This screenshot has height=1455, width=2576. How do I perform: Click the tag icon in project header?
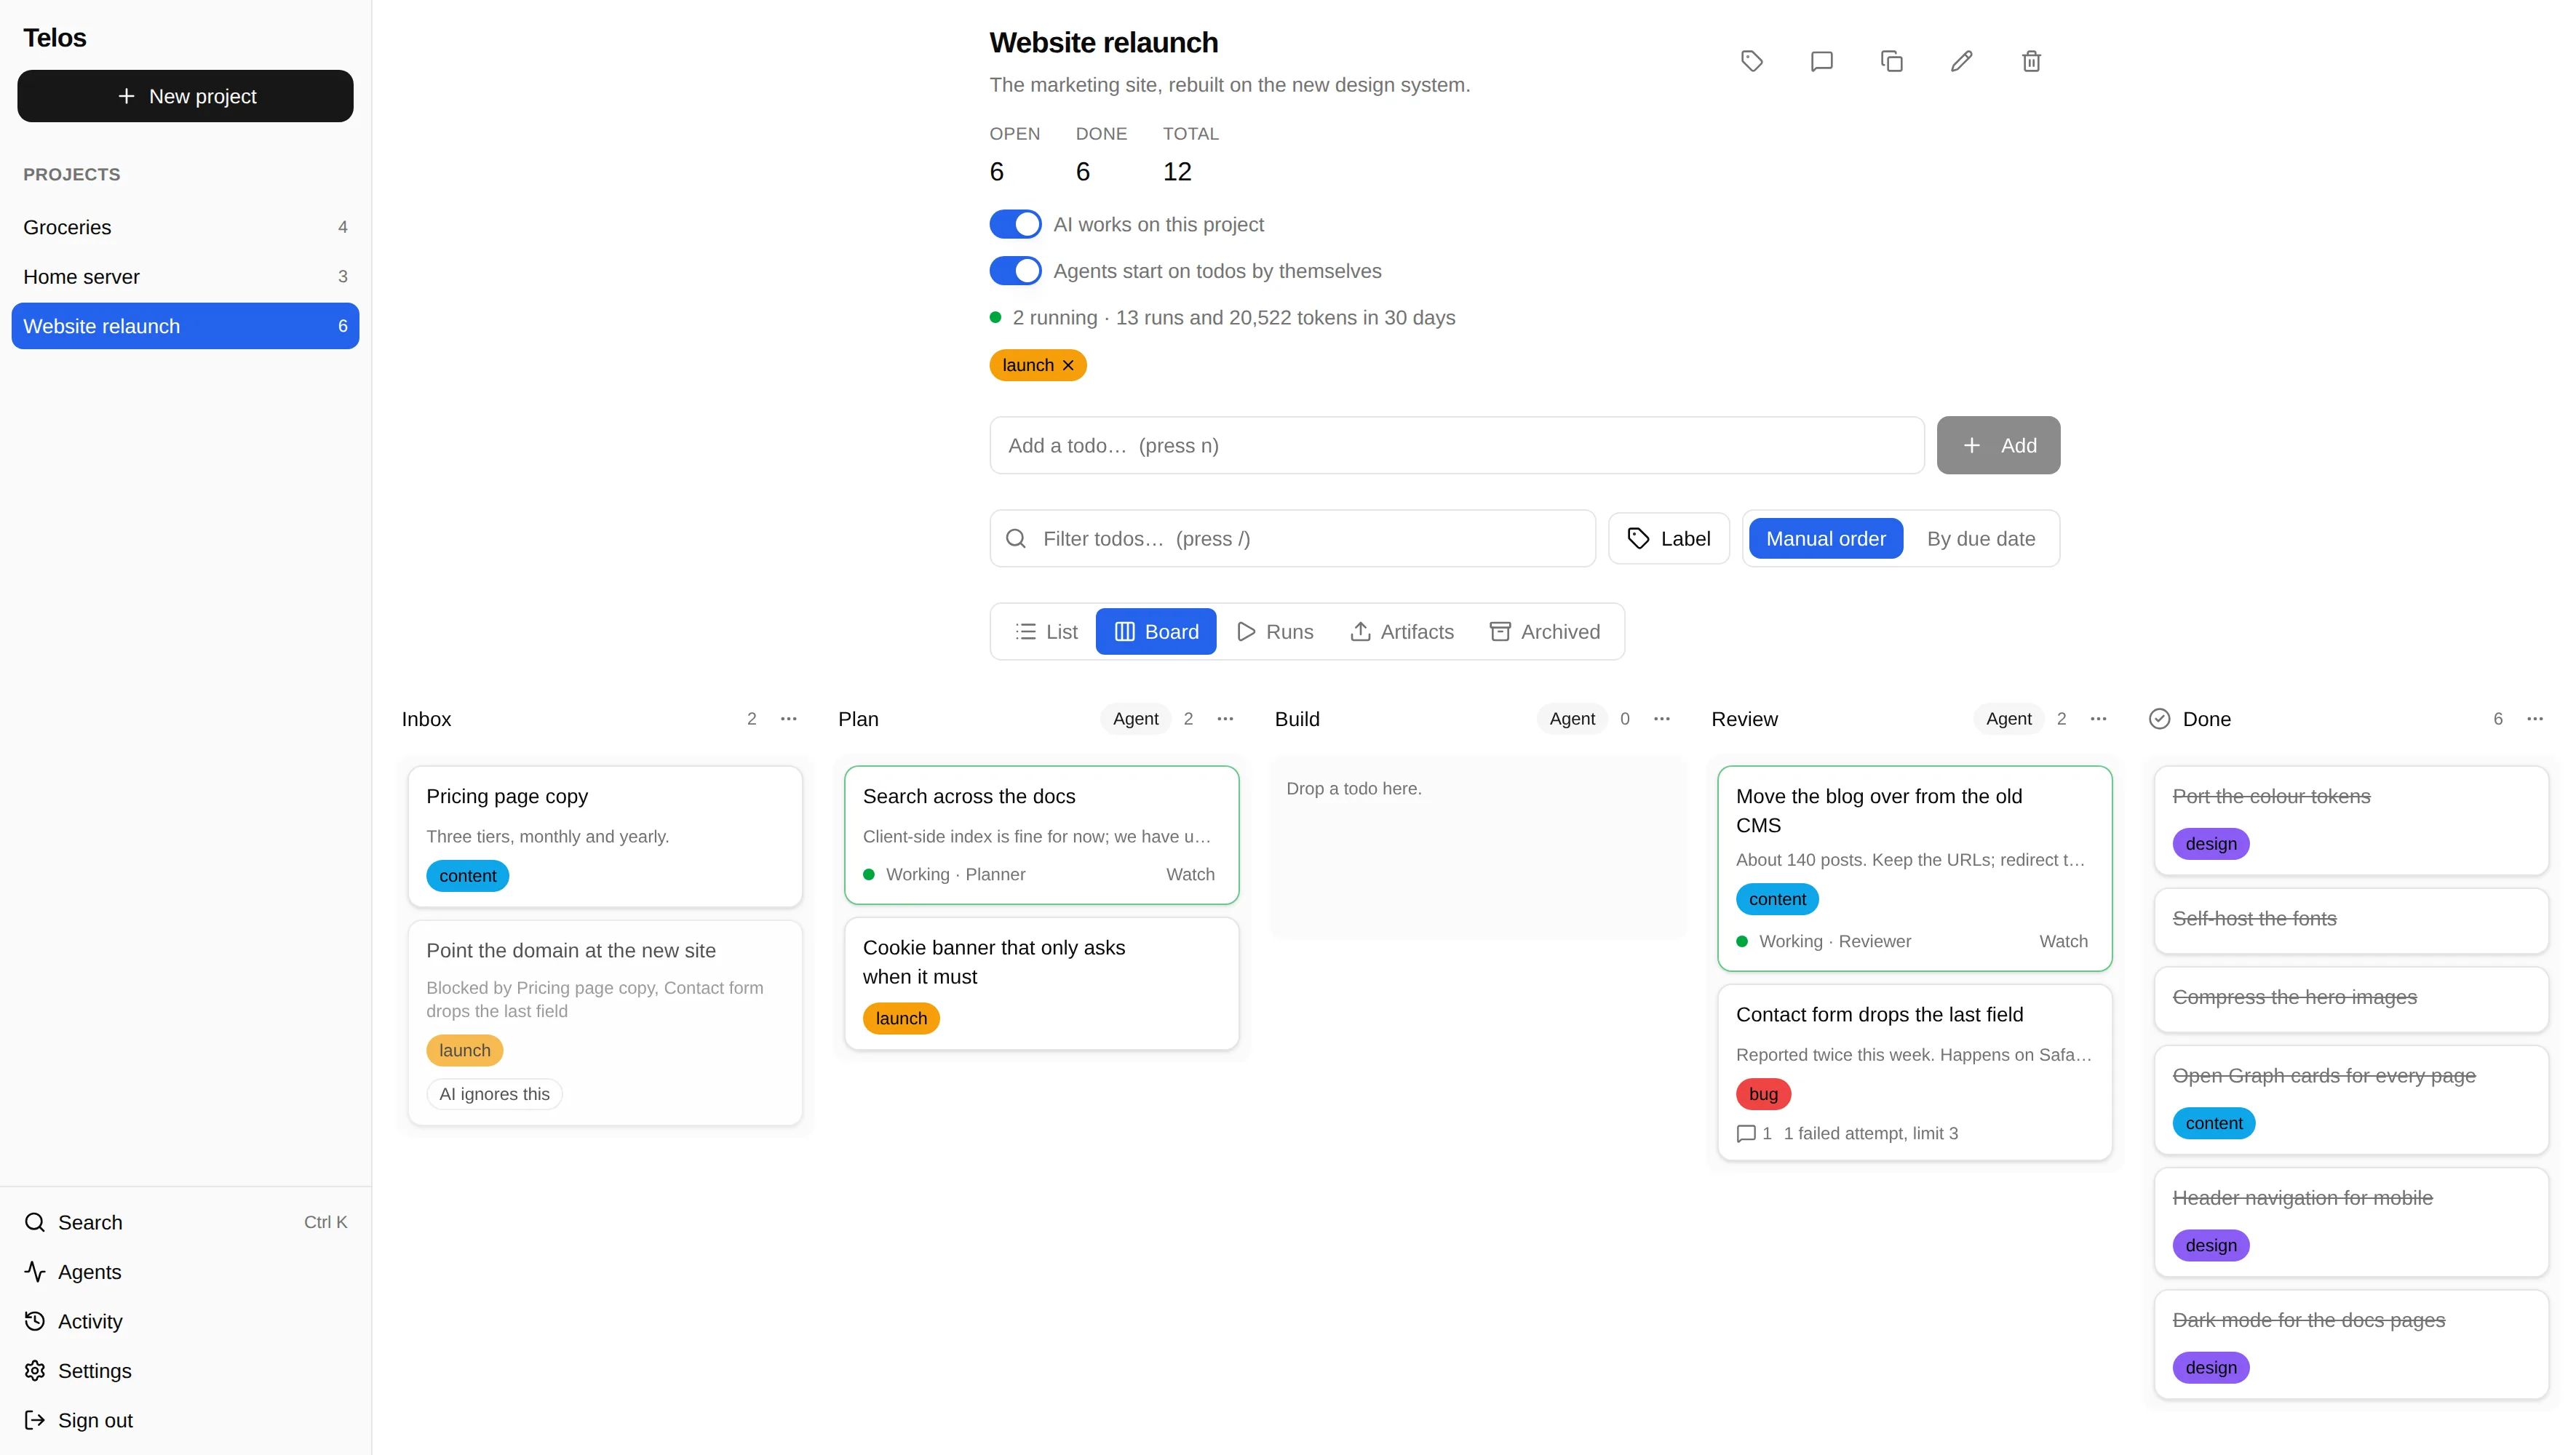pos(1751,61)
